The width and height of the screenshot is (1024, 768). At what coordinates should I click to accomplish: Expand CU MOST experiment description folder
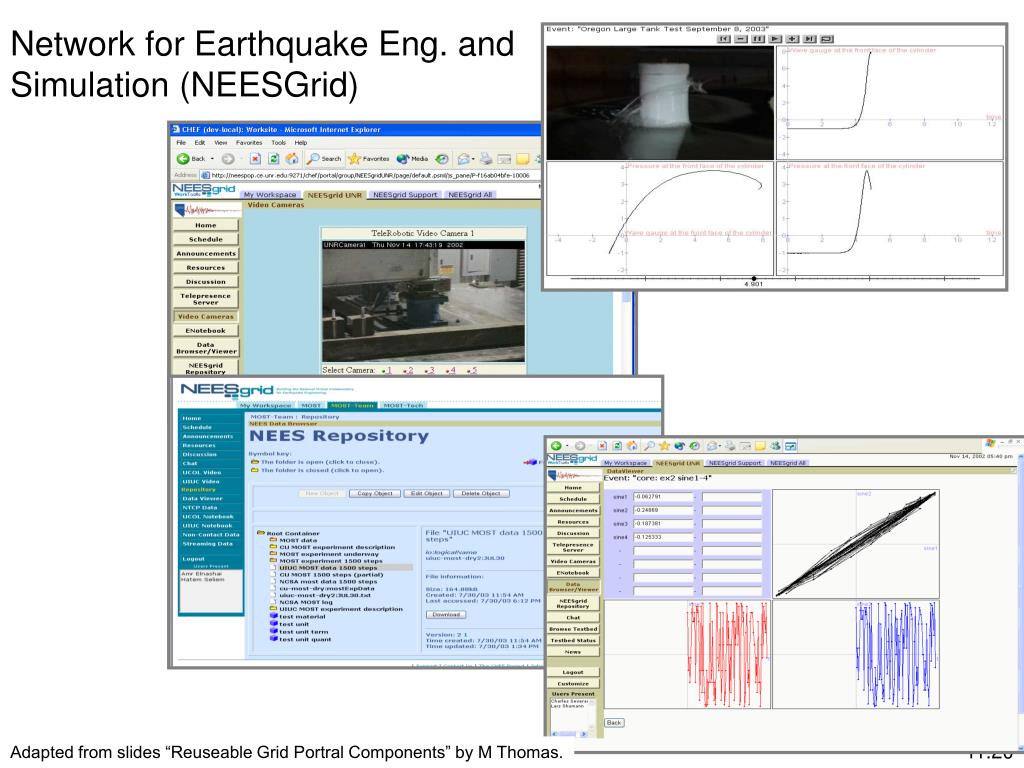coord(274,547)
